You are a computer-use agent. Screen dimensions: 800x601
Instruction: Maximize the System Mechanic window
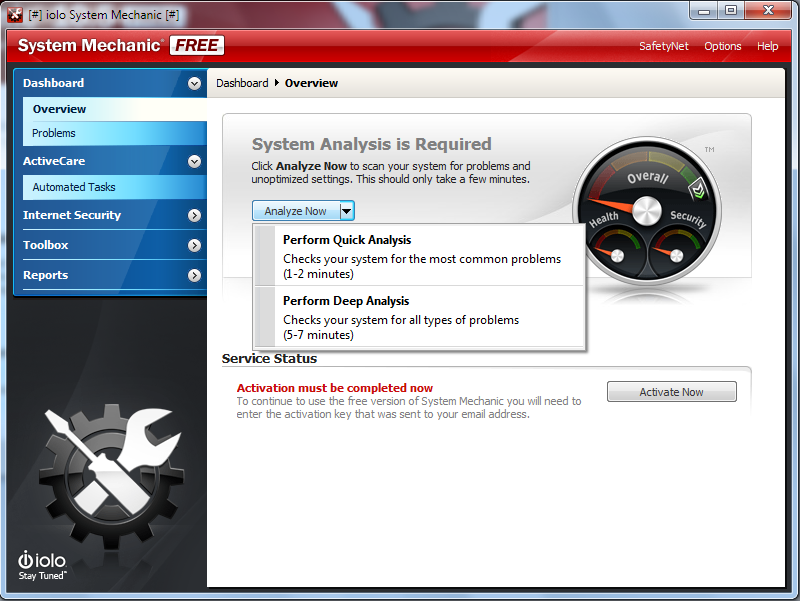point(731,11)
